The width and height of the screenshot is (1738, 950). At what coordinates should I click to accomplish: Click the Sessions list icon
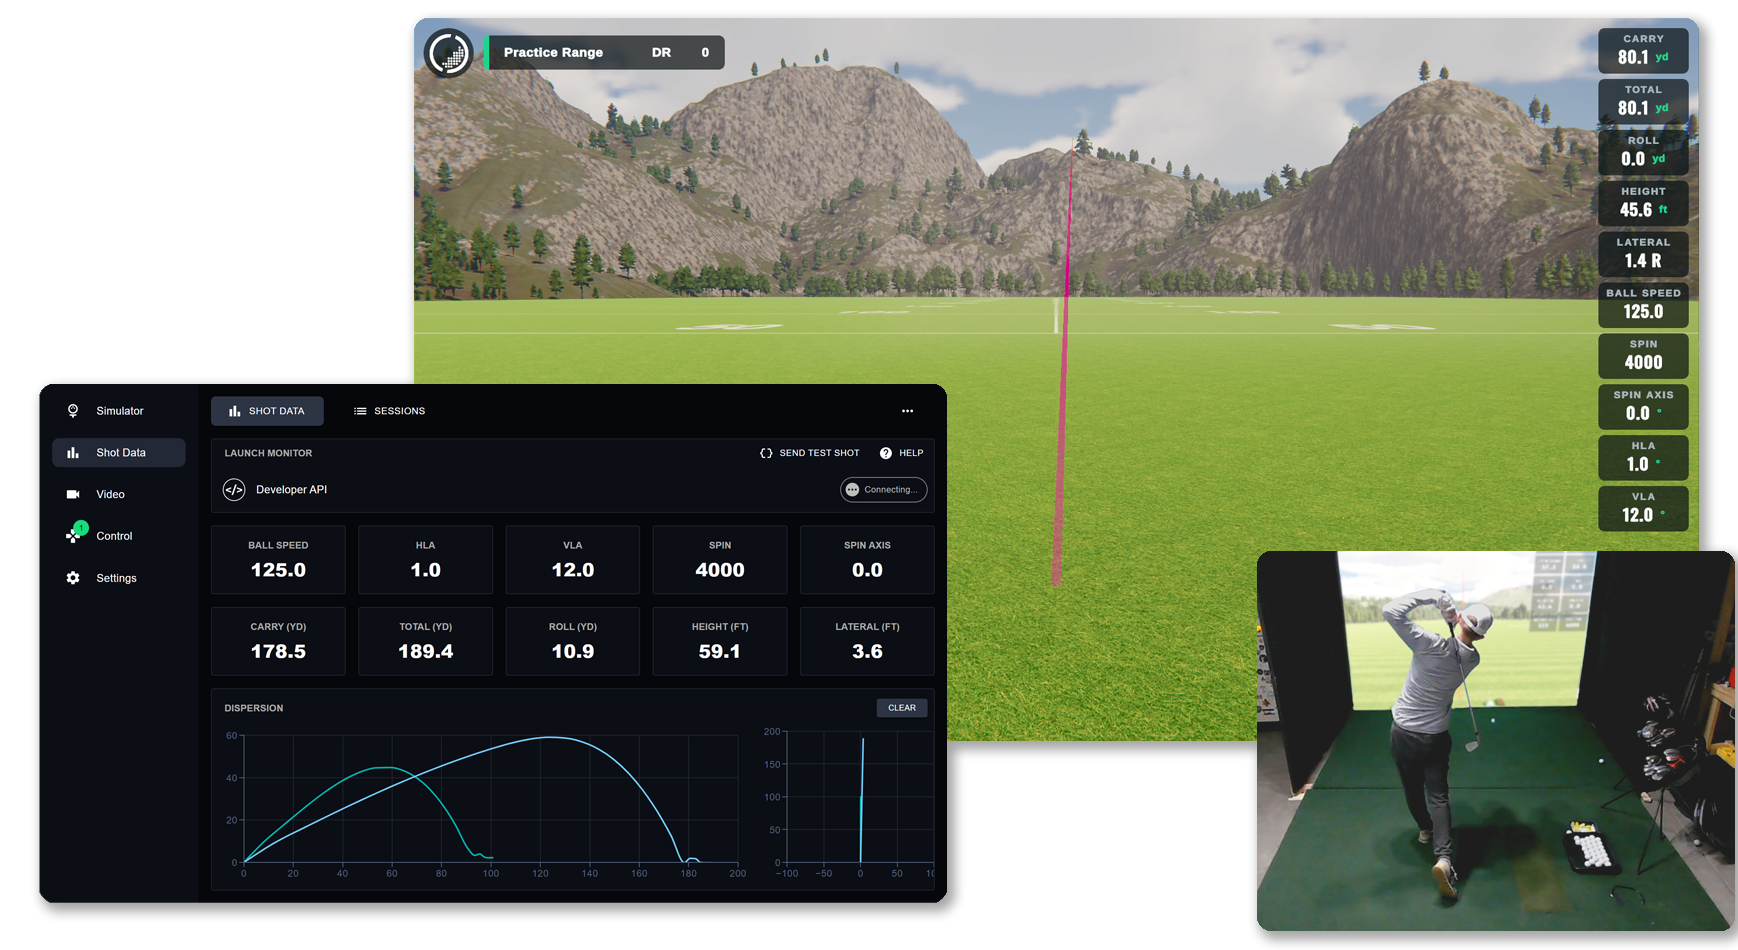pyautogui.click(x=358, y=411)
